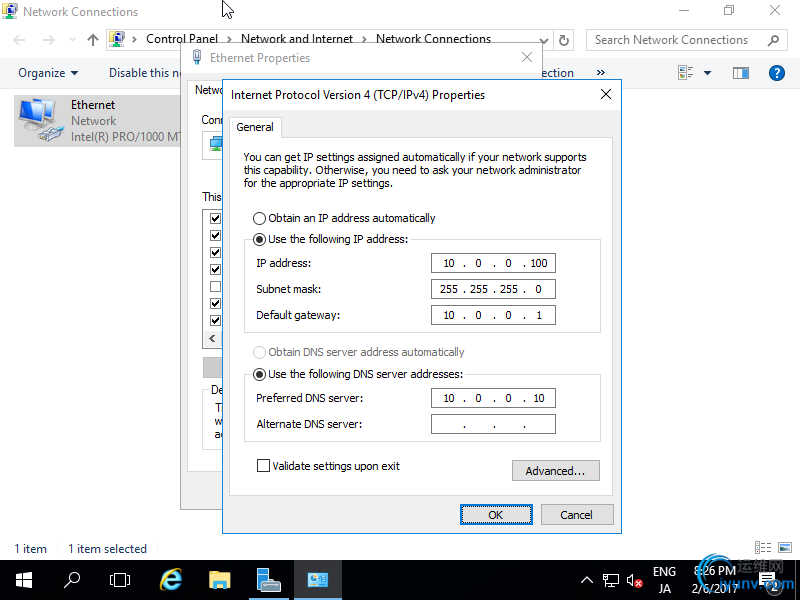Open File Explorer from taskbar
The width and height of the screenshot is (800, 600).
click(220, 580)
